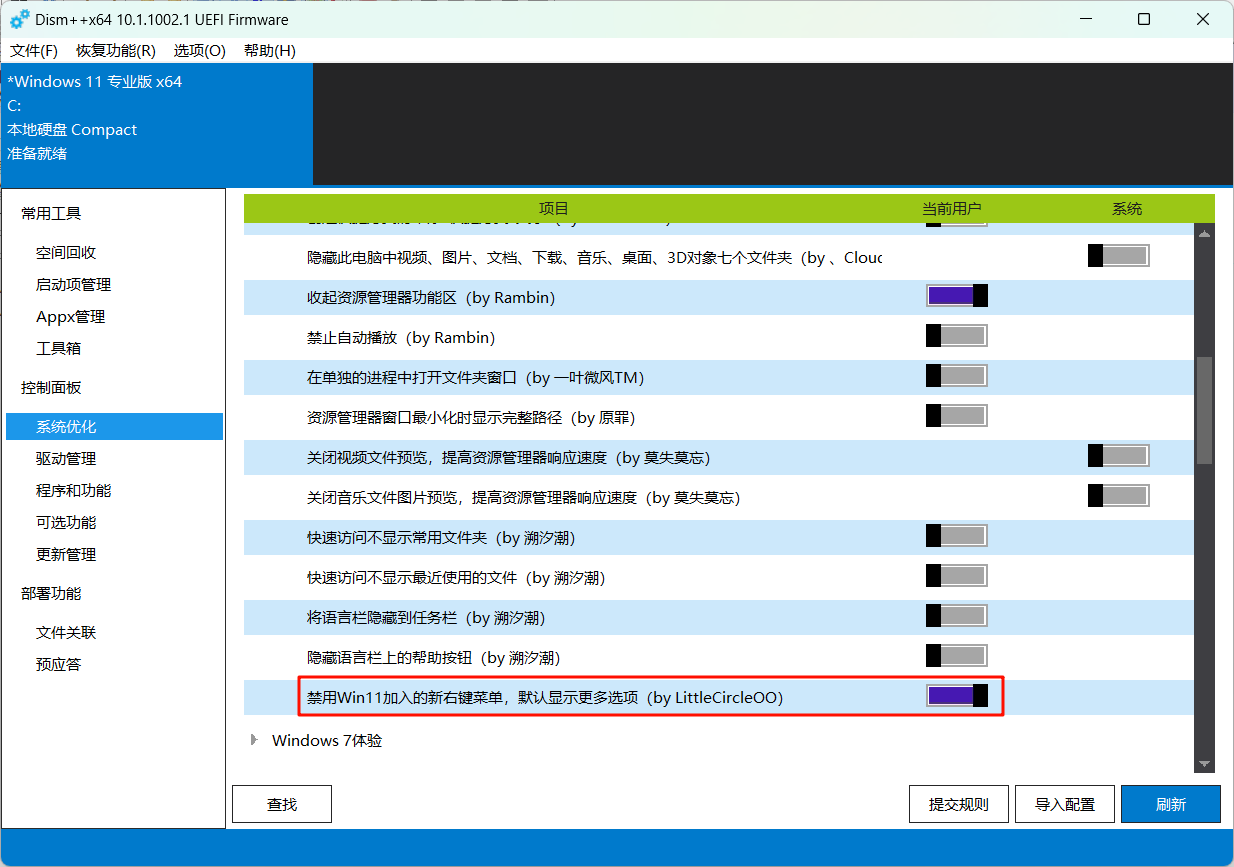1234x867 pixels.
Task: Open the 选项(O) menu
Action: click(199, 50)
